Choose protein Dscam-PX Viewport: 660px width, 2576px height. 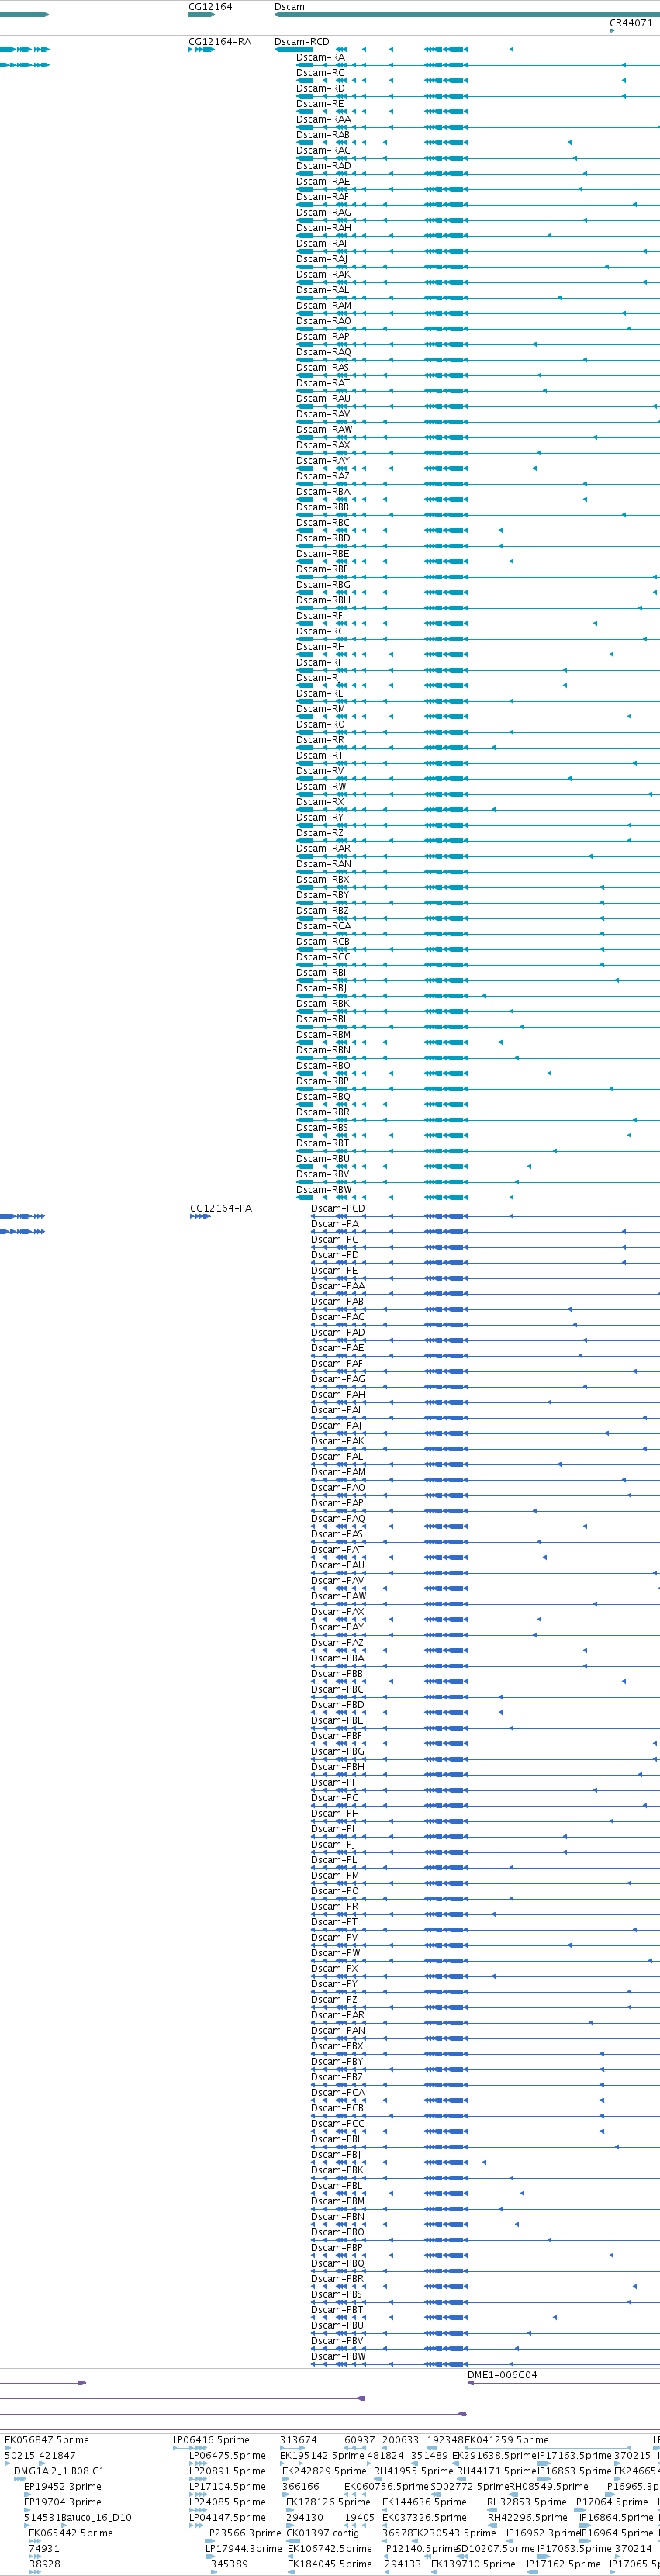[x=335, y=1969]
